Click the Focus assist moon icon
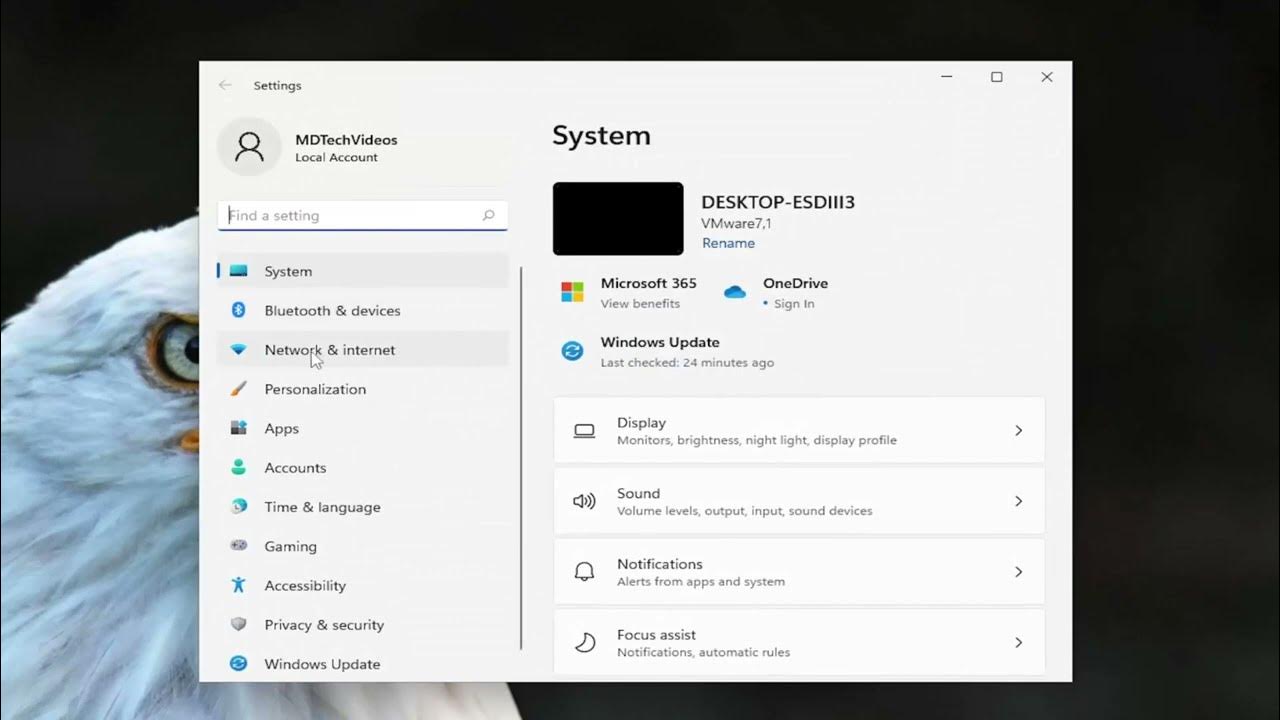This screenshot has width=1280, height=720. 584,642
